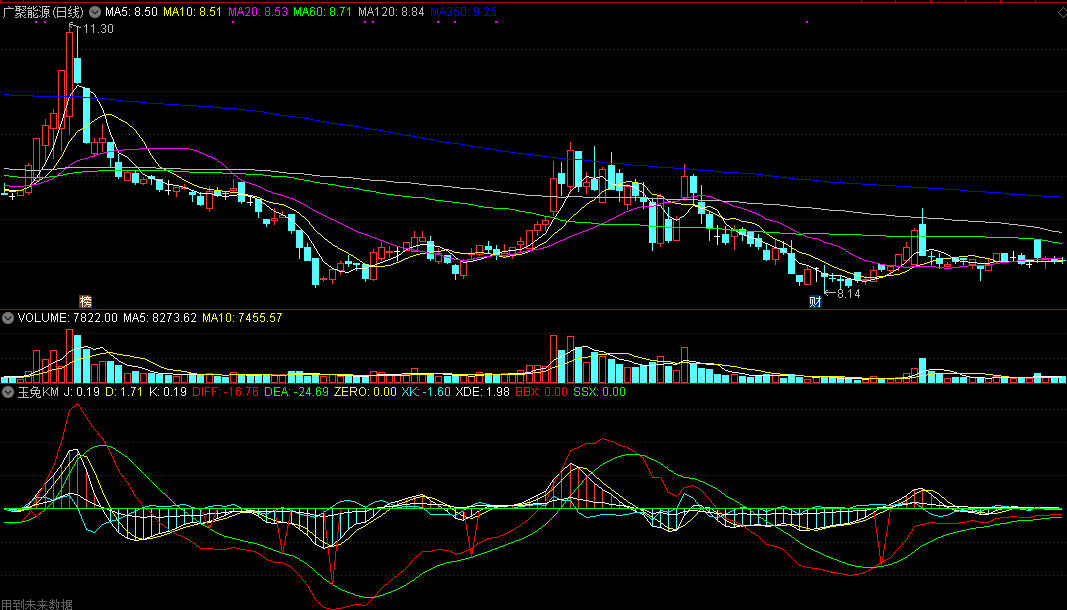Viewport: 1067px width, 610px height.
Task: Expand the dropdown beside 广聚能源(日线) title
Action: click(95, 12)
